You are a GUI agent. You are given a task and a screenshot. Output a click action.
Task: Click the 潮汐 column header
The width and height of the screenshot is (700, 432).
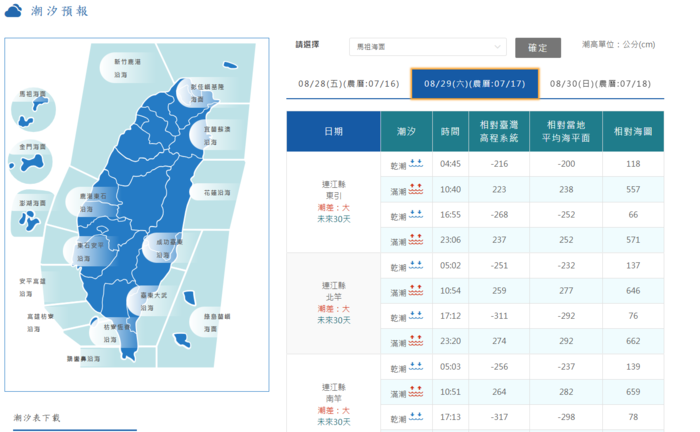(x=406, y=131)
